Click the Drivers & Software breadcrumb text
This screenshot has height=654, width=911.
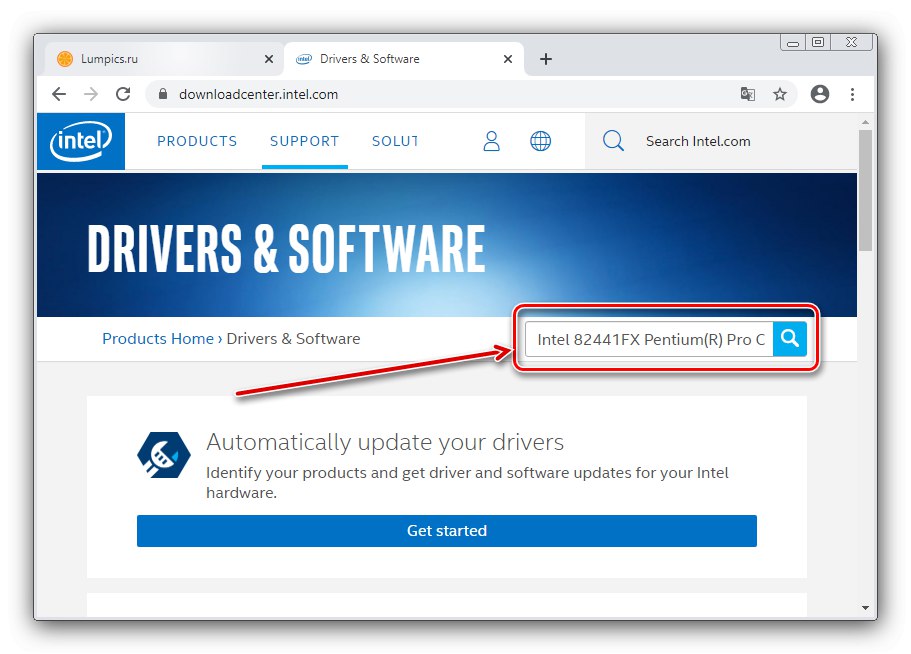(x=293, y=339)
